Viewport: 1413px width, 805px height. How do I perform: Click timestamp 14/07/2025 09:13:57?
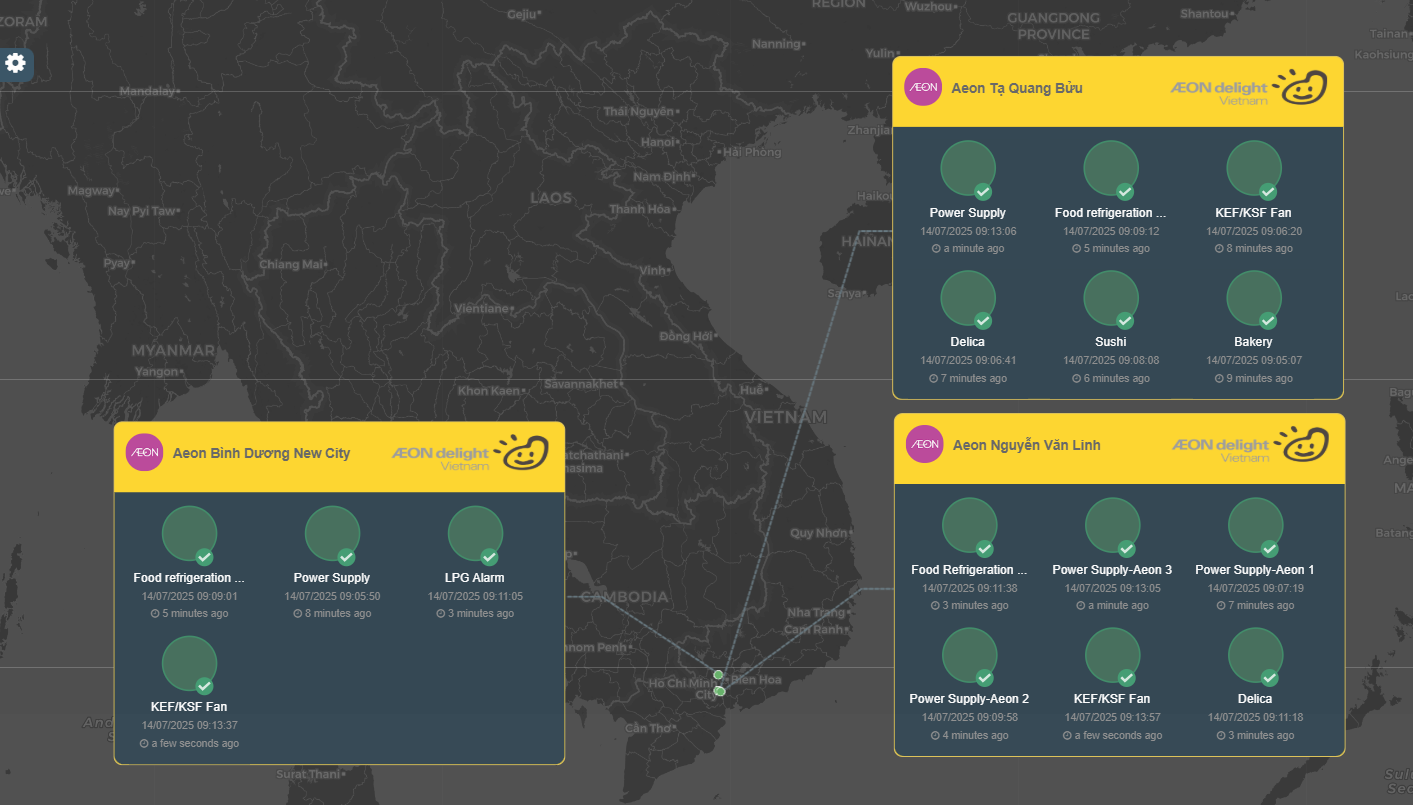(1113, 717)
